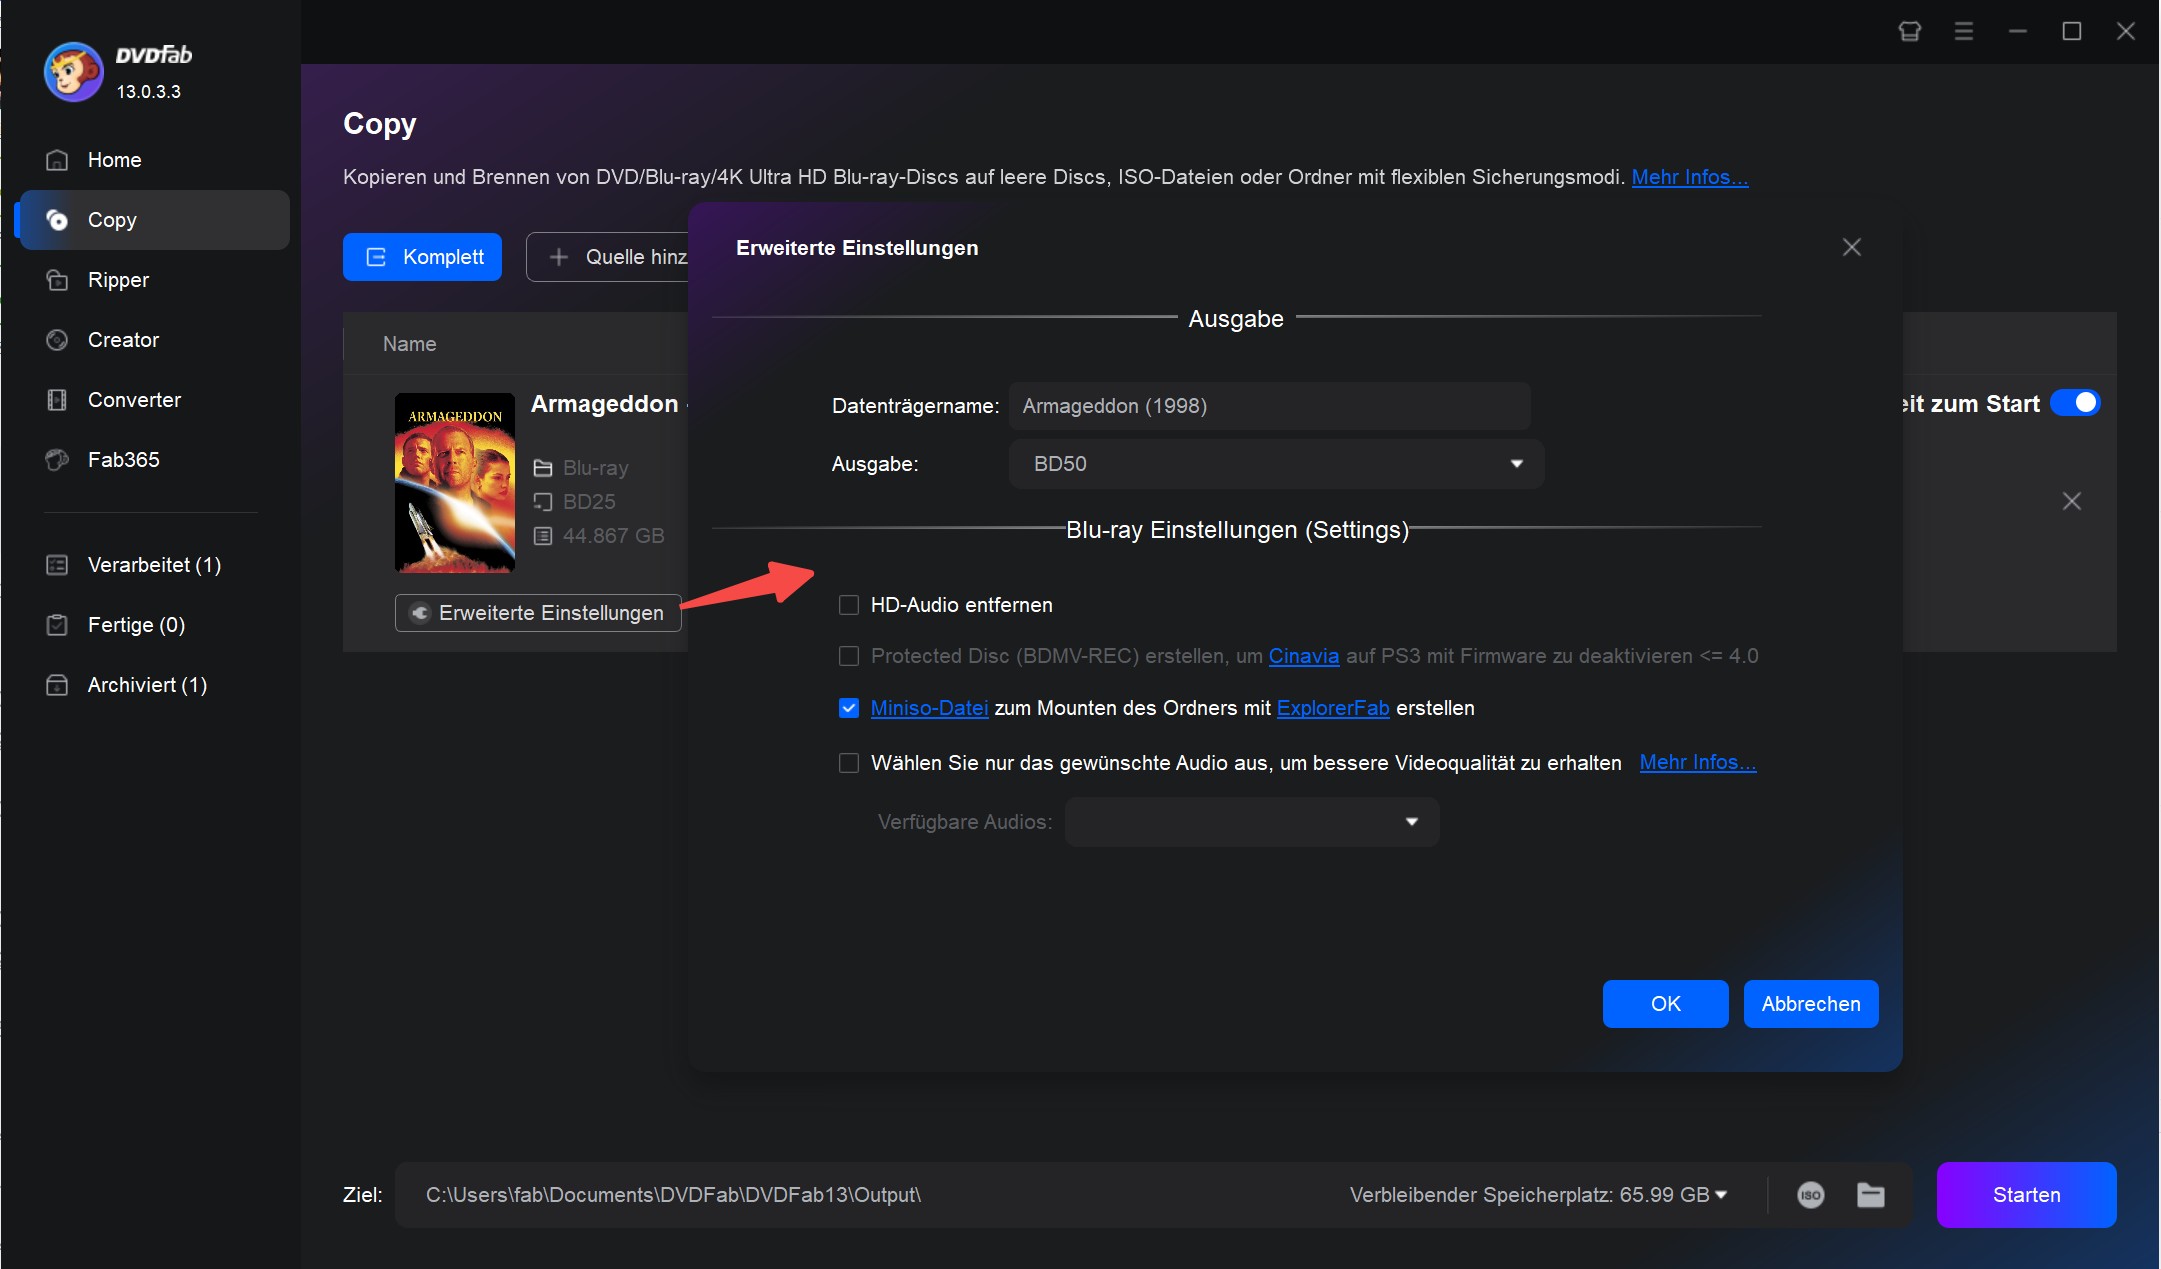Click the Starten button
Screen dimensions: 2161x1269
pyautogui.click(x=2027, y=1195)
